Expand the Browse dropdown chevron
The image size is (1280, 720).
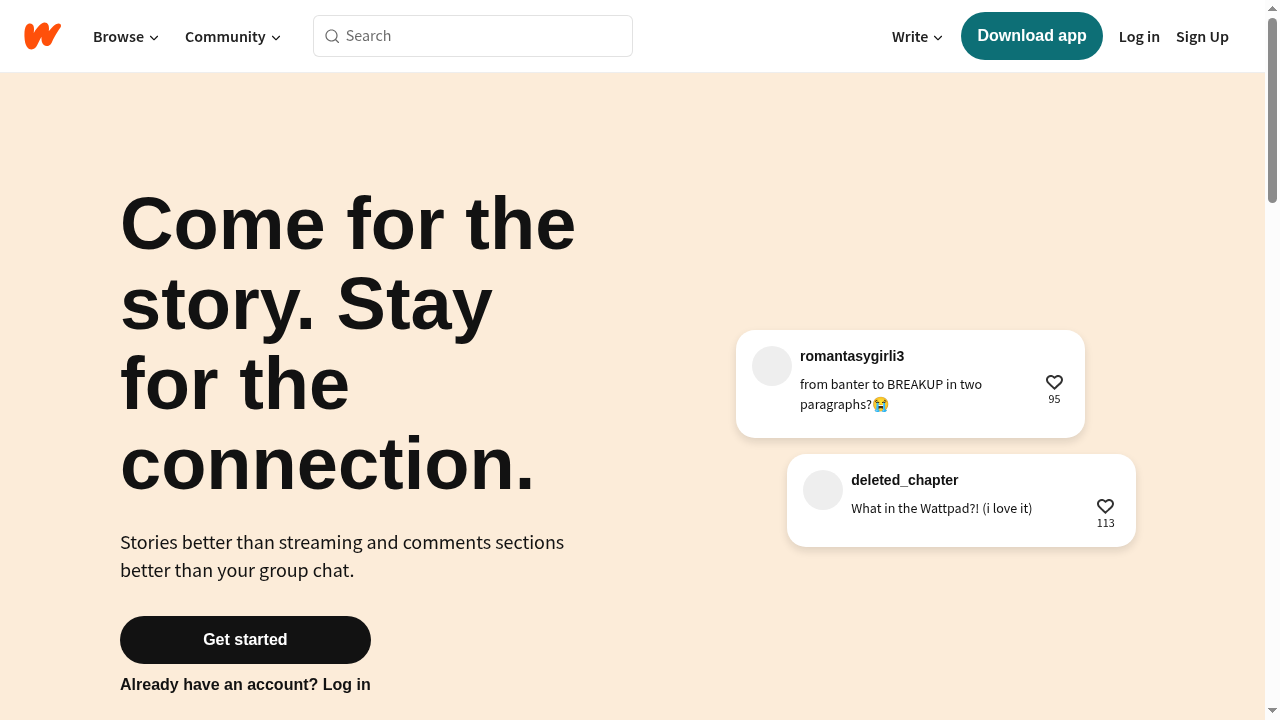click(155, 37)
